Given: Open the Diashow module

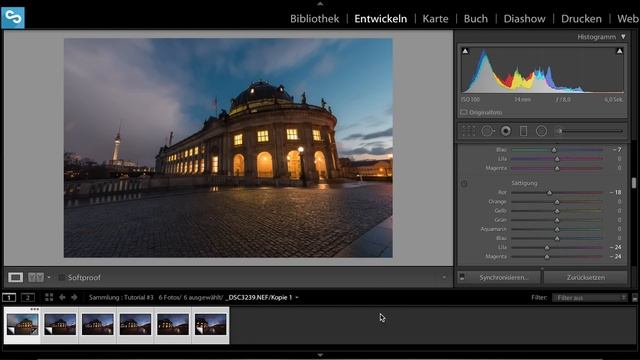Looking at the screenshot, I should pos(524,19).
